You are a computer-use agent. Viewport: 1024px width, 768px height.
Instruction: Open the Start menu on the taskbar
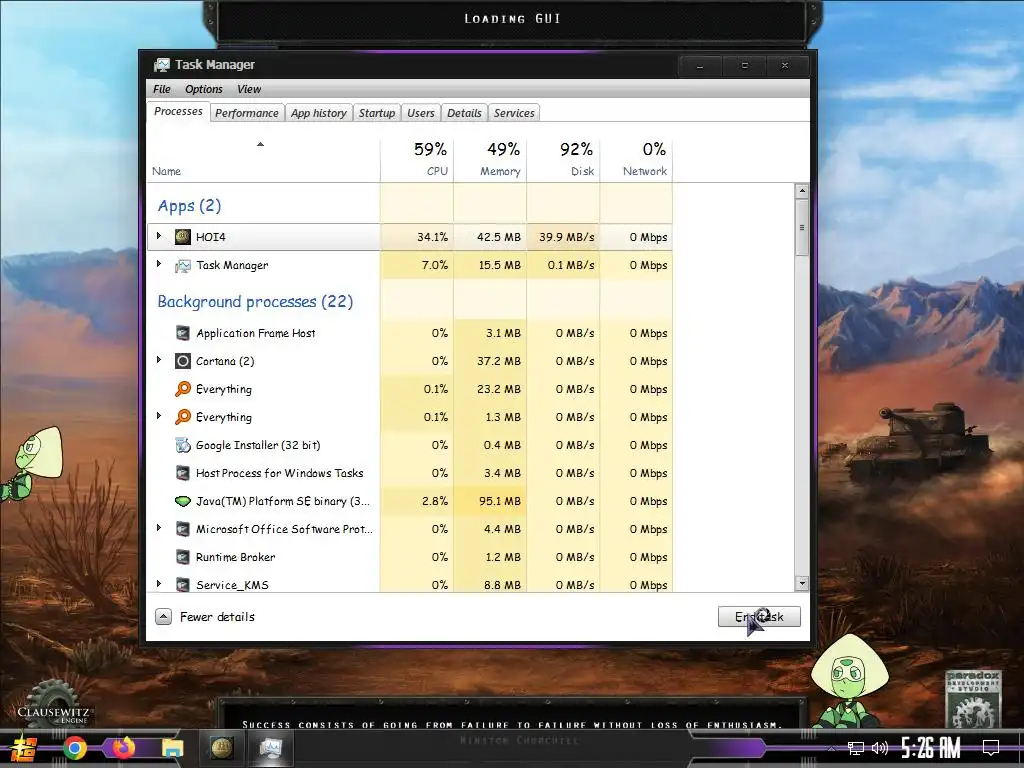point(25,748)
